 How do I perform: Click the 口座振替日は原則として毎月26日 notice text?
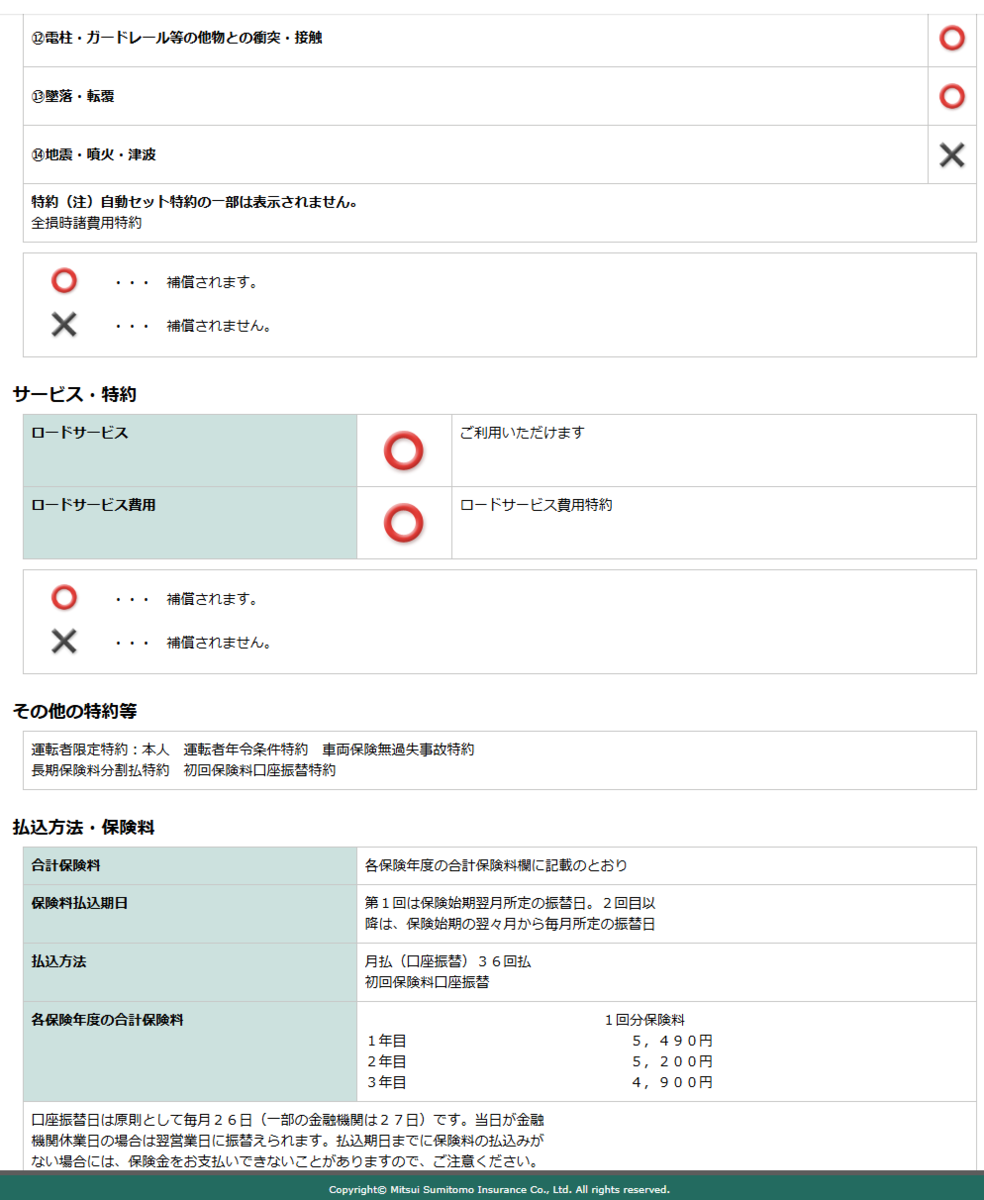click(288, 1140)
